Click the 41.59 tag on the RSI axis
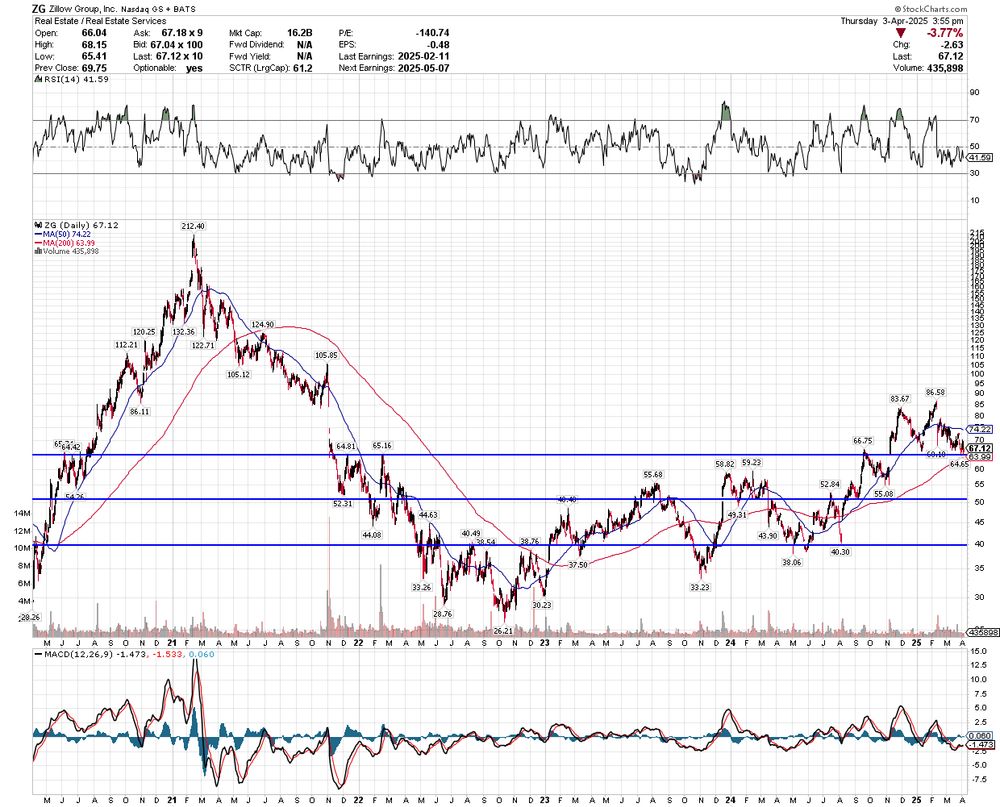Viewport: 1000px width, 807px height. tap(980, 157)
